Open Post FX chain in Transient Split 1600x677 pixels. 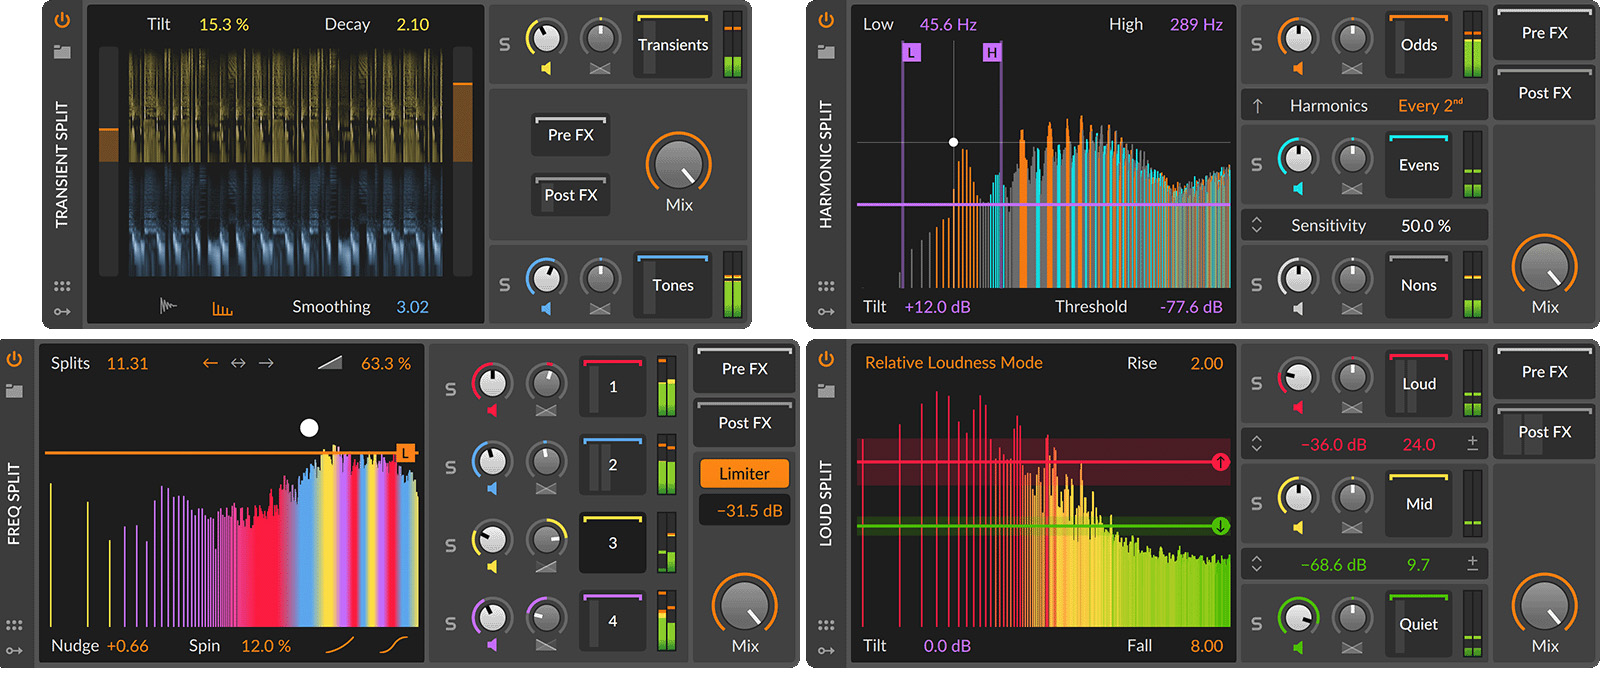571,195
